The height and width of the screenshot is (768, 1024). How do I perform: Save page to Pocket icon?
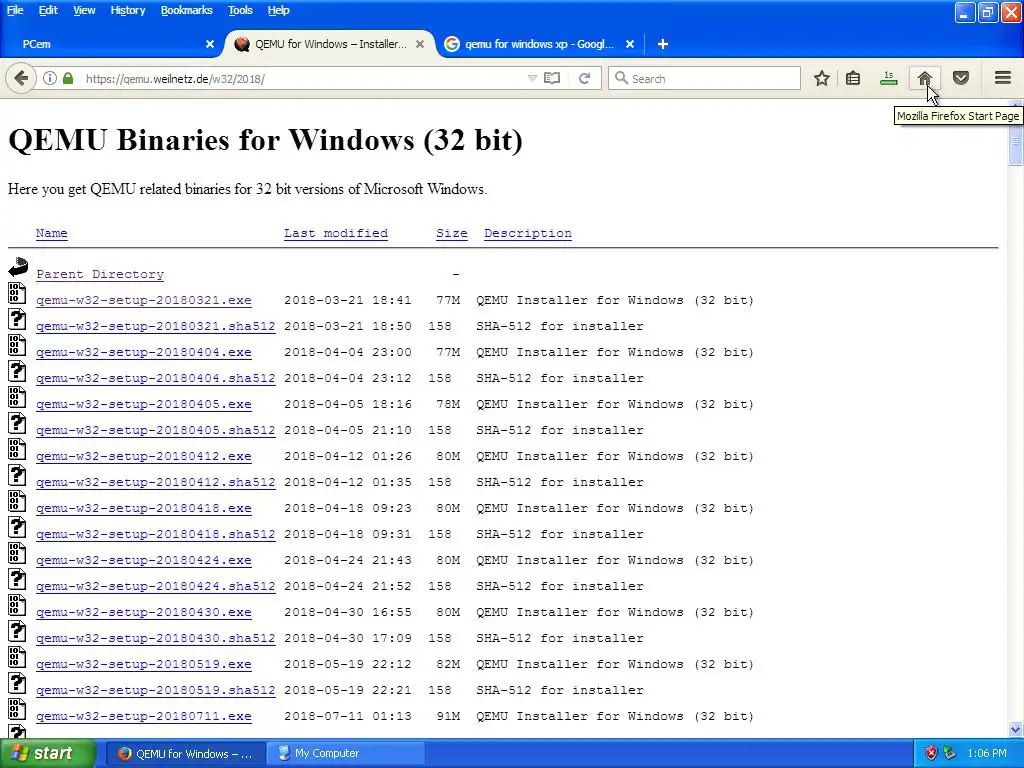tap(961, 78)
